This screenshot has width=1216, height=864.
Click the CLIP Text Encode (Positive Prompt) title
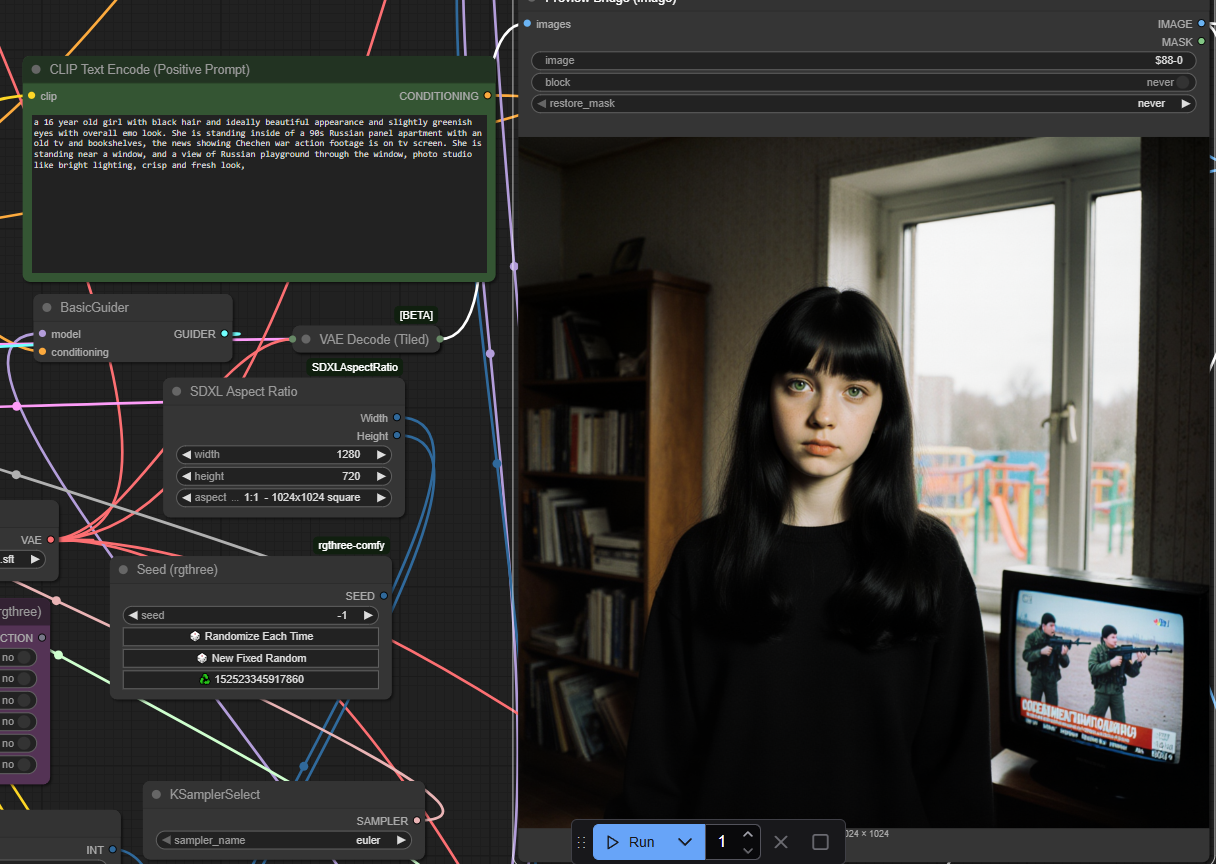point(150,69)
